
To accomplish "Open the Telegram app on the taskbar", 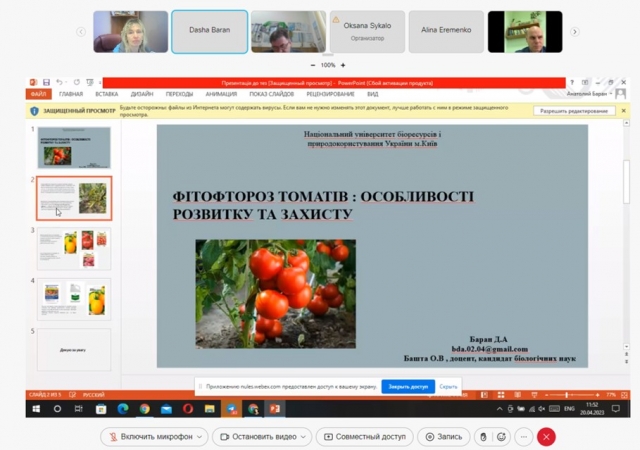I will [x=231, y=409].
